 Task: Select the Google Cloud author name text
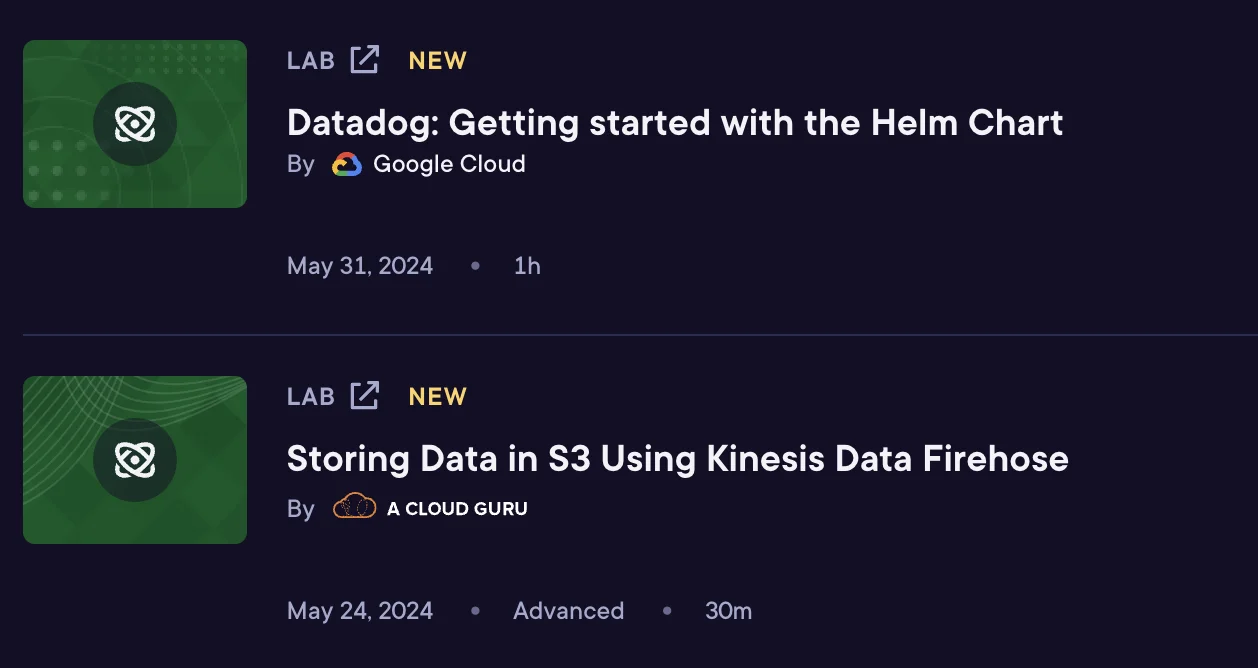pos(448,163)
